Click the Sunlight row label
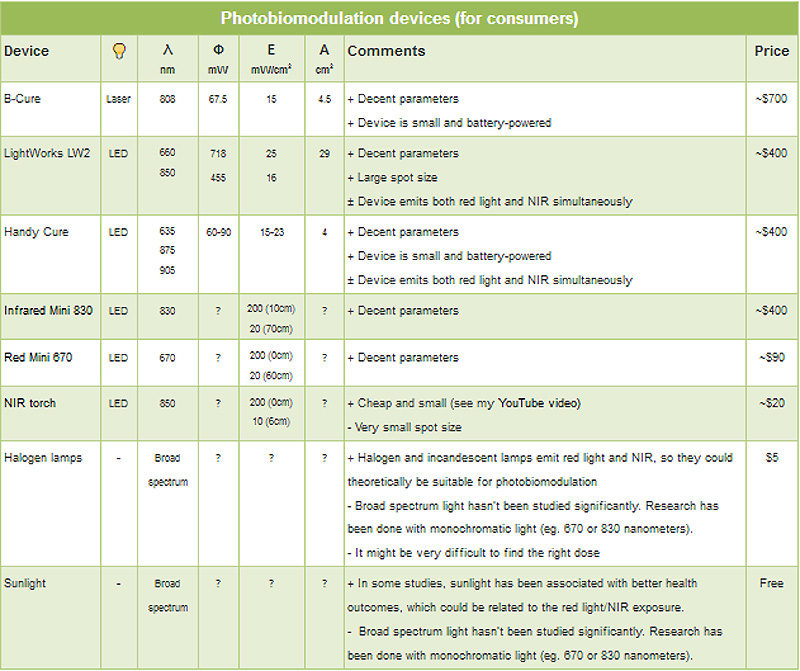 [x=24, y=583]
